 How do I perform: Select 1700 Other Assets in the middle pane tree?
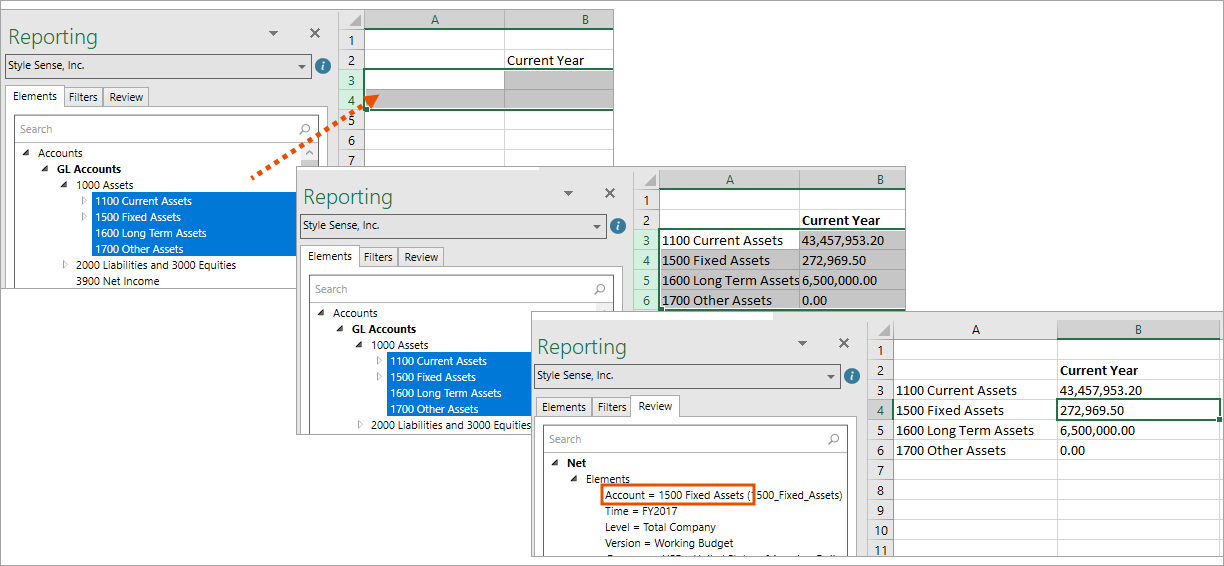(434, 409)
